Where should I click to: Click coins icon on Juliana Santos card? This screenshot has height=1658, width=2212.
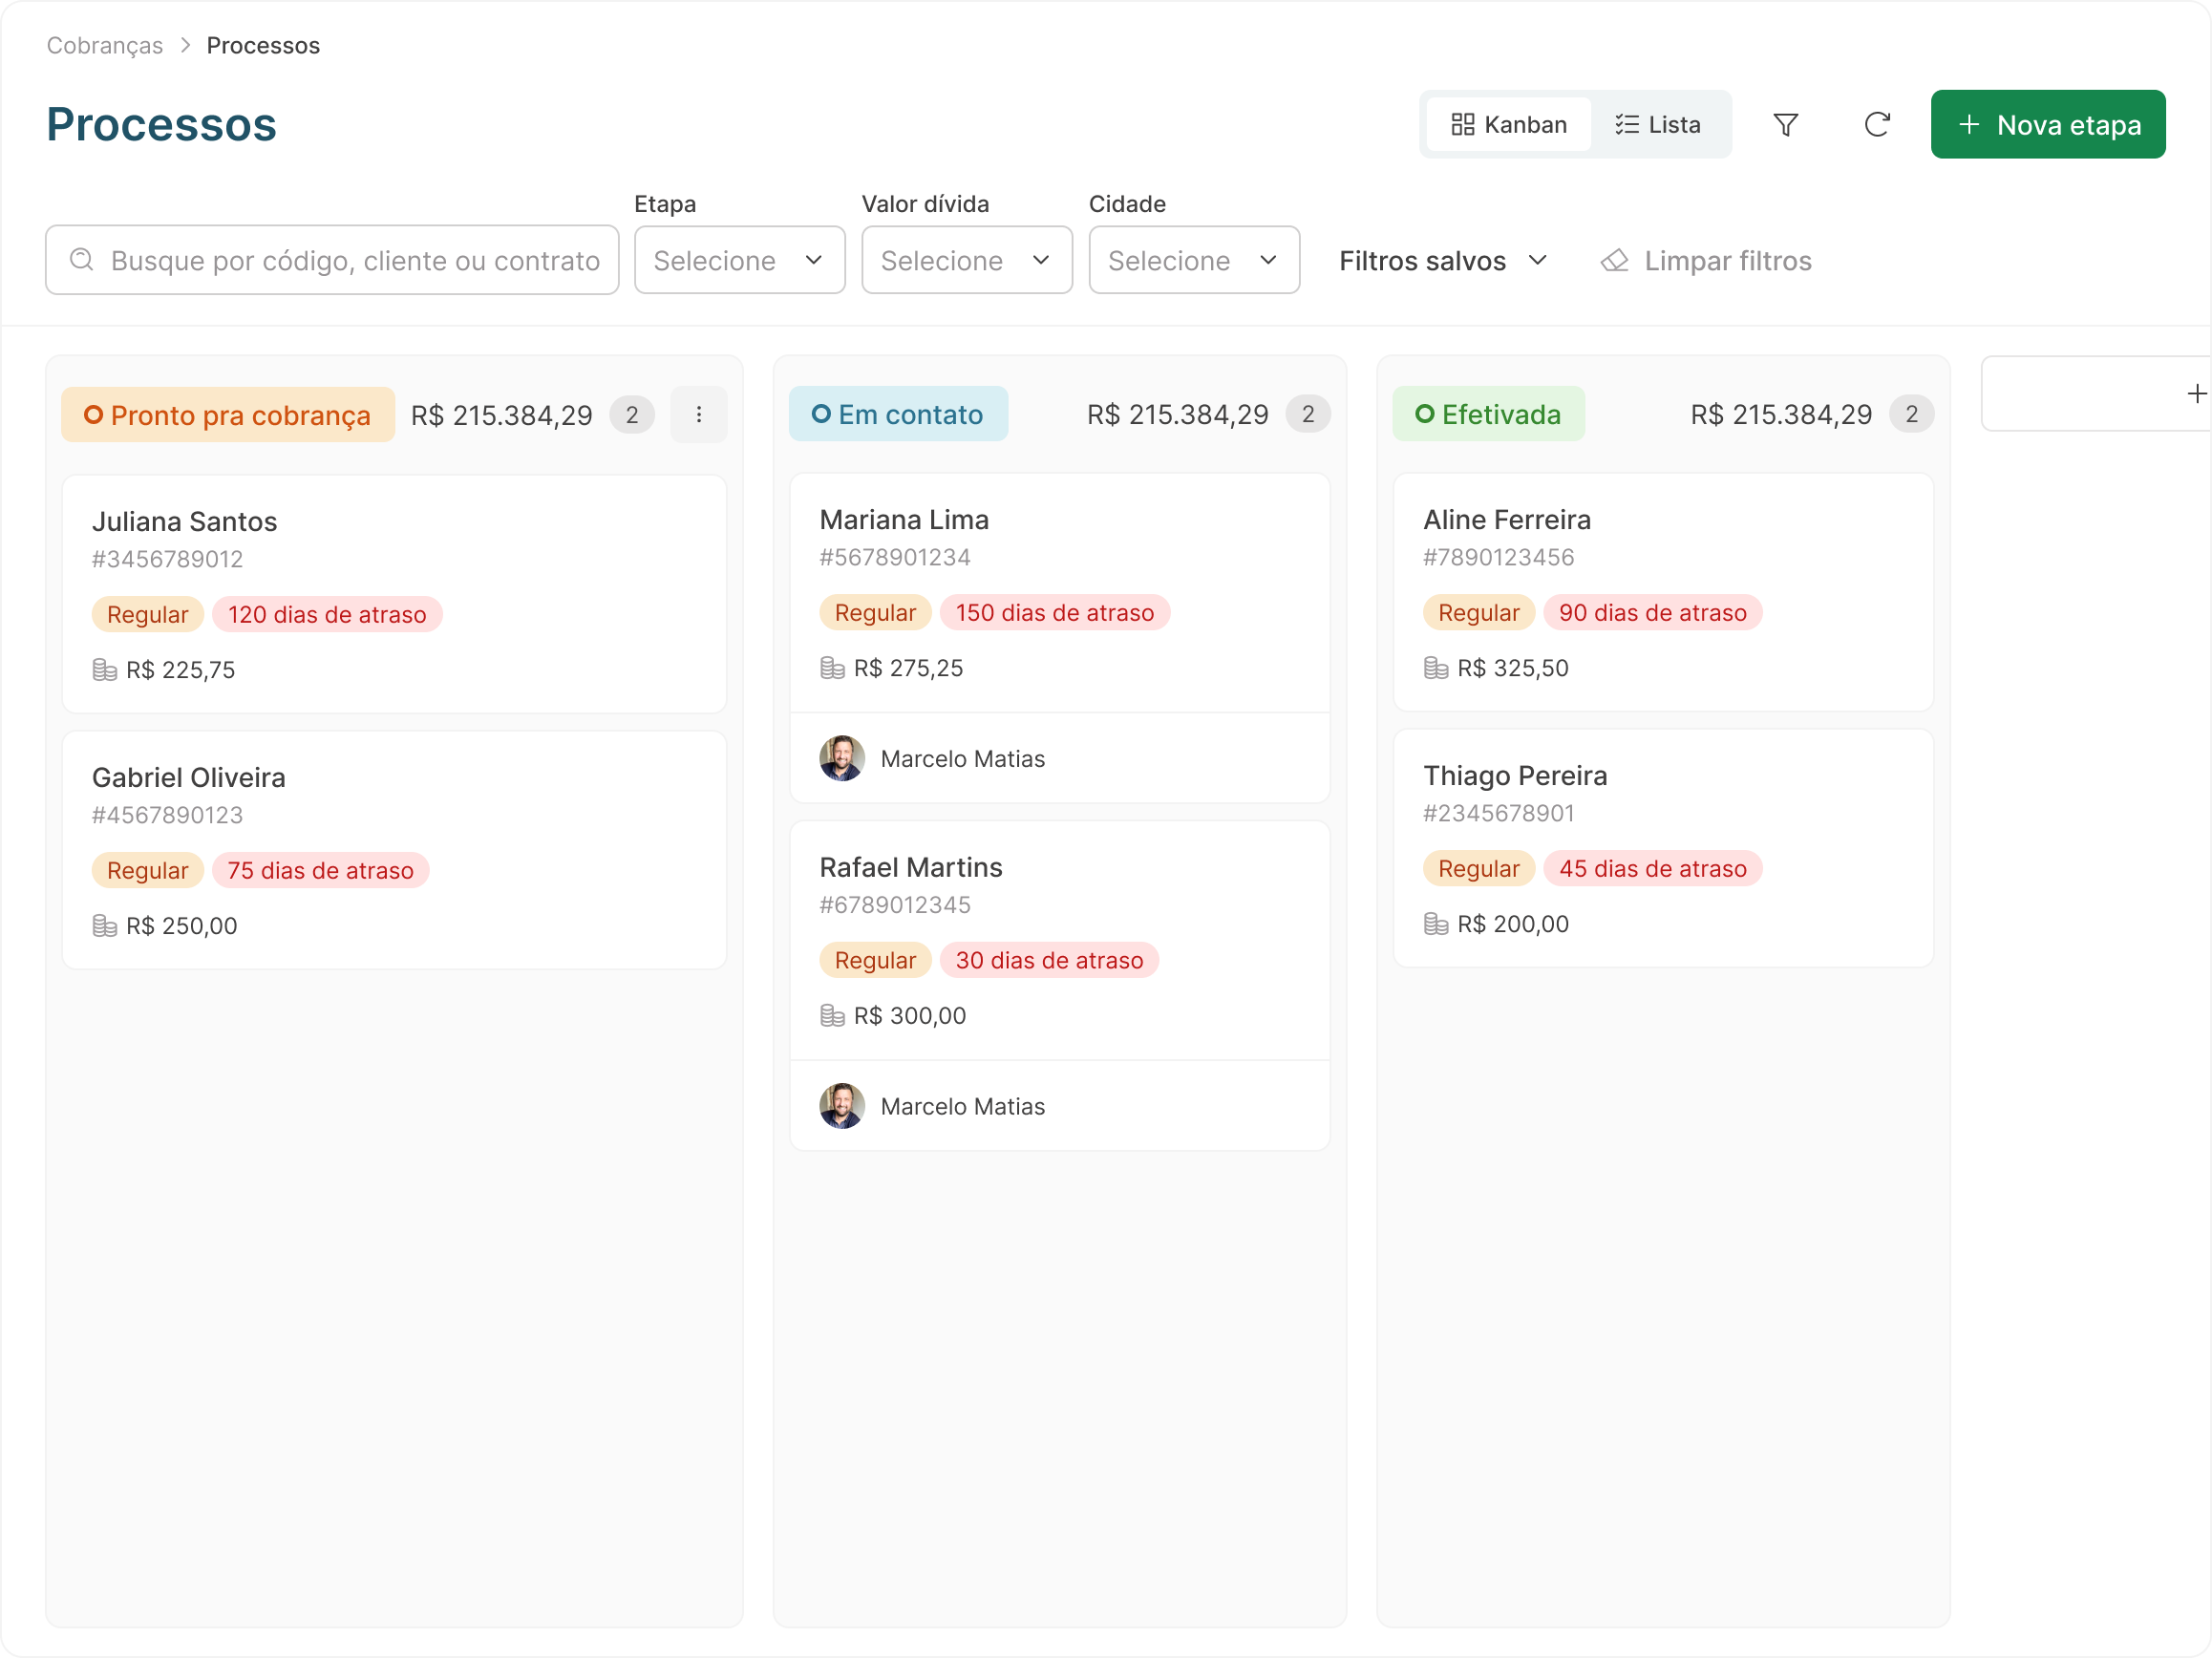(x=105, y=670)
